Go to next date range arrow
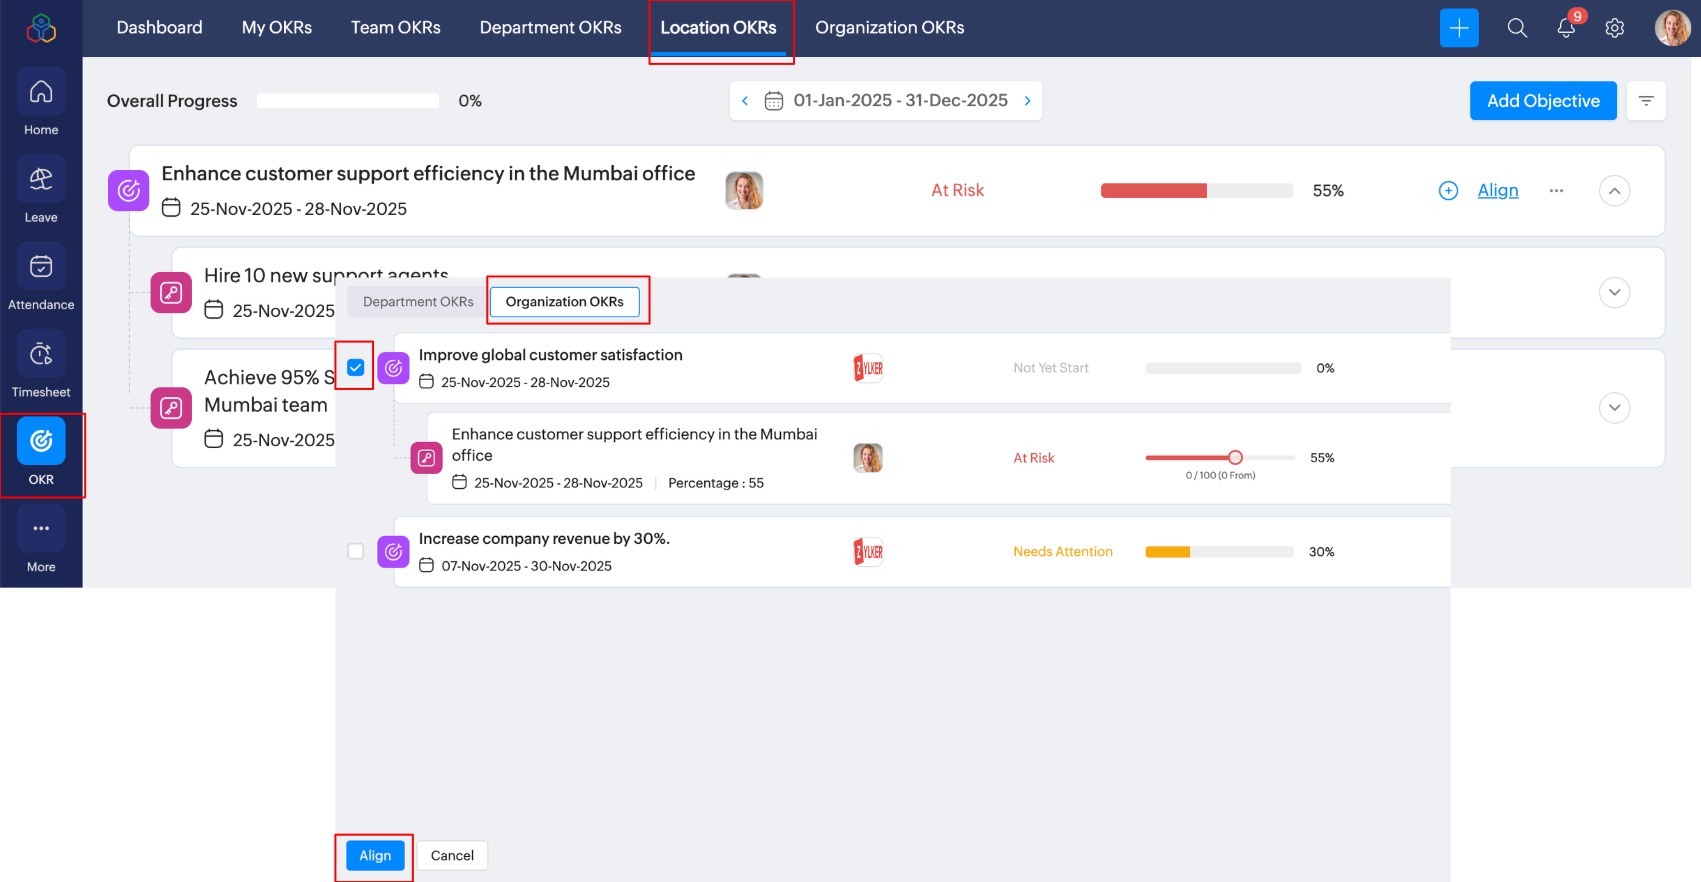 (x=1027, y=101)
